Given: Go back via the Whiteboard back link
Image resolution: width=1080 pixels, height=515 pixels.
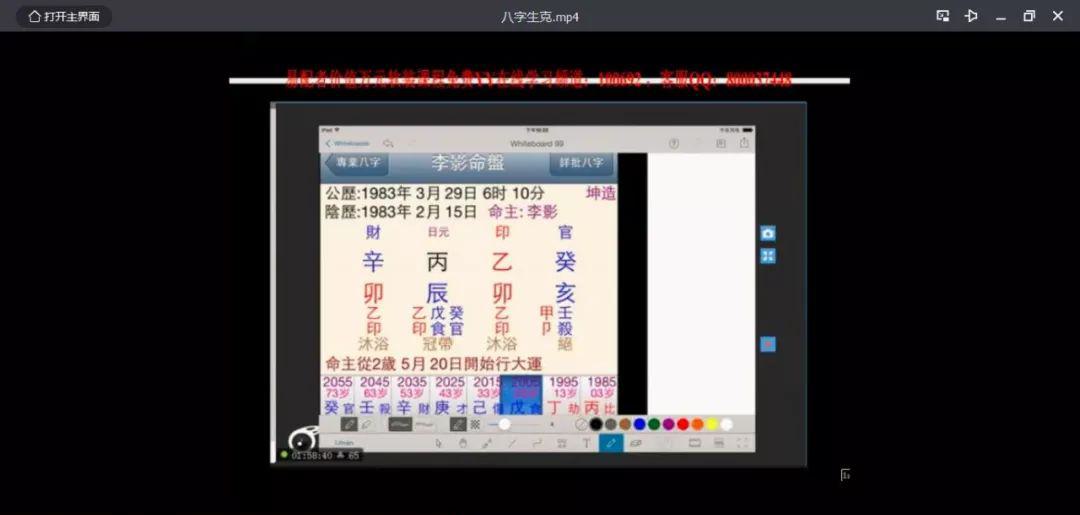Looking at the screenshot, I should point(348,143).
